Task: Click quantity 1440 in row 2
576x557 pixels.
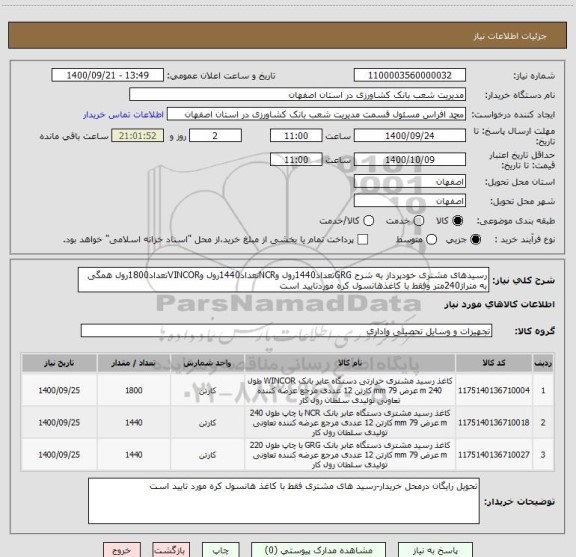Action: 134,423
